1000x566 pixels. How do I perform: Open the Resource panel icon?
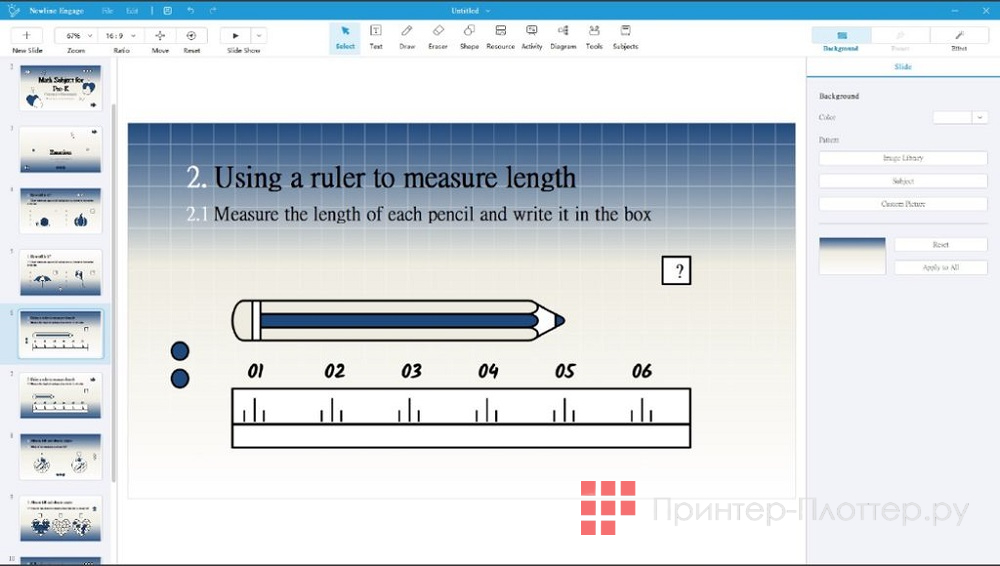click(x=500, y=36)
